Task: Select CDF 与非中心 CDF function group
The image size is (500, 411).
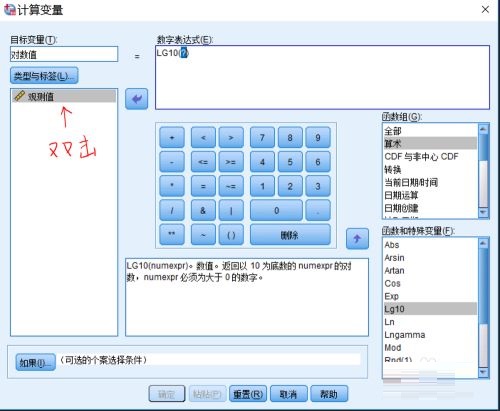Action: tap(430, 156)
